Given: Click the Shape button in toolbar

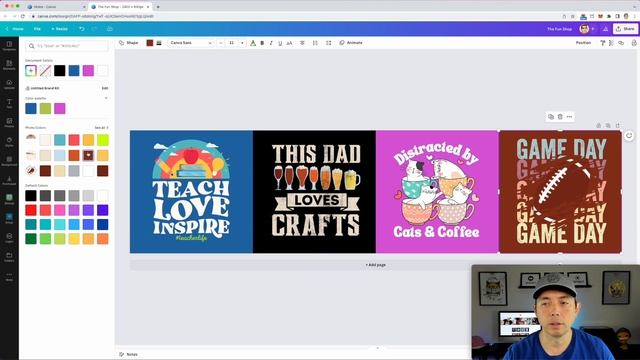Looking at the screenshot, I should coord(129,43).
